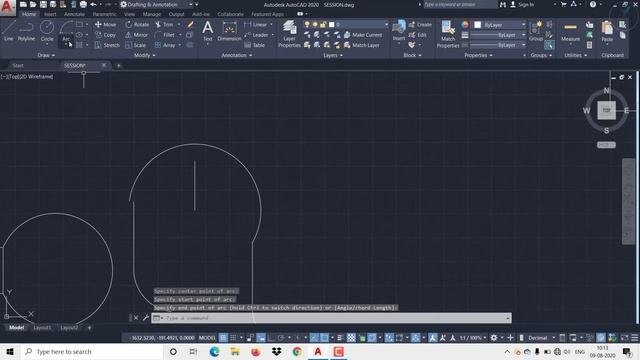Image resolution: width=640 pixels, height=360 pixels.
Task: Open the Annotate ribbon tab
Action: pyautogui.click(x=74, y=14)
